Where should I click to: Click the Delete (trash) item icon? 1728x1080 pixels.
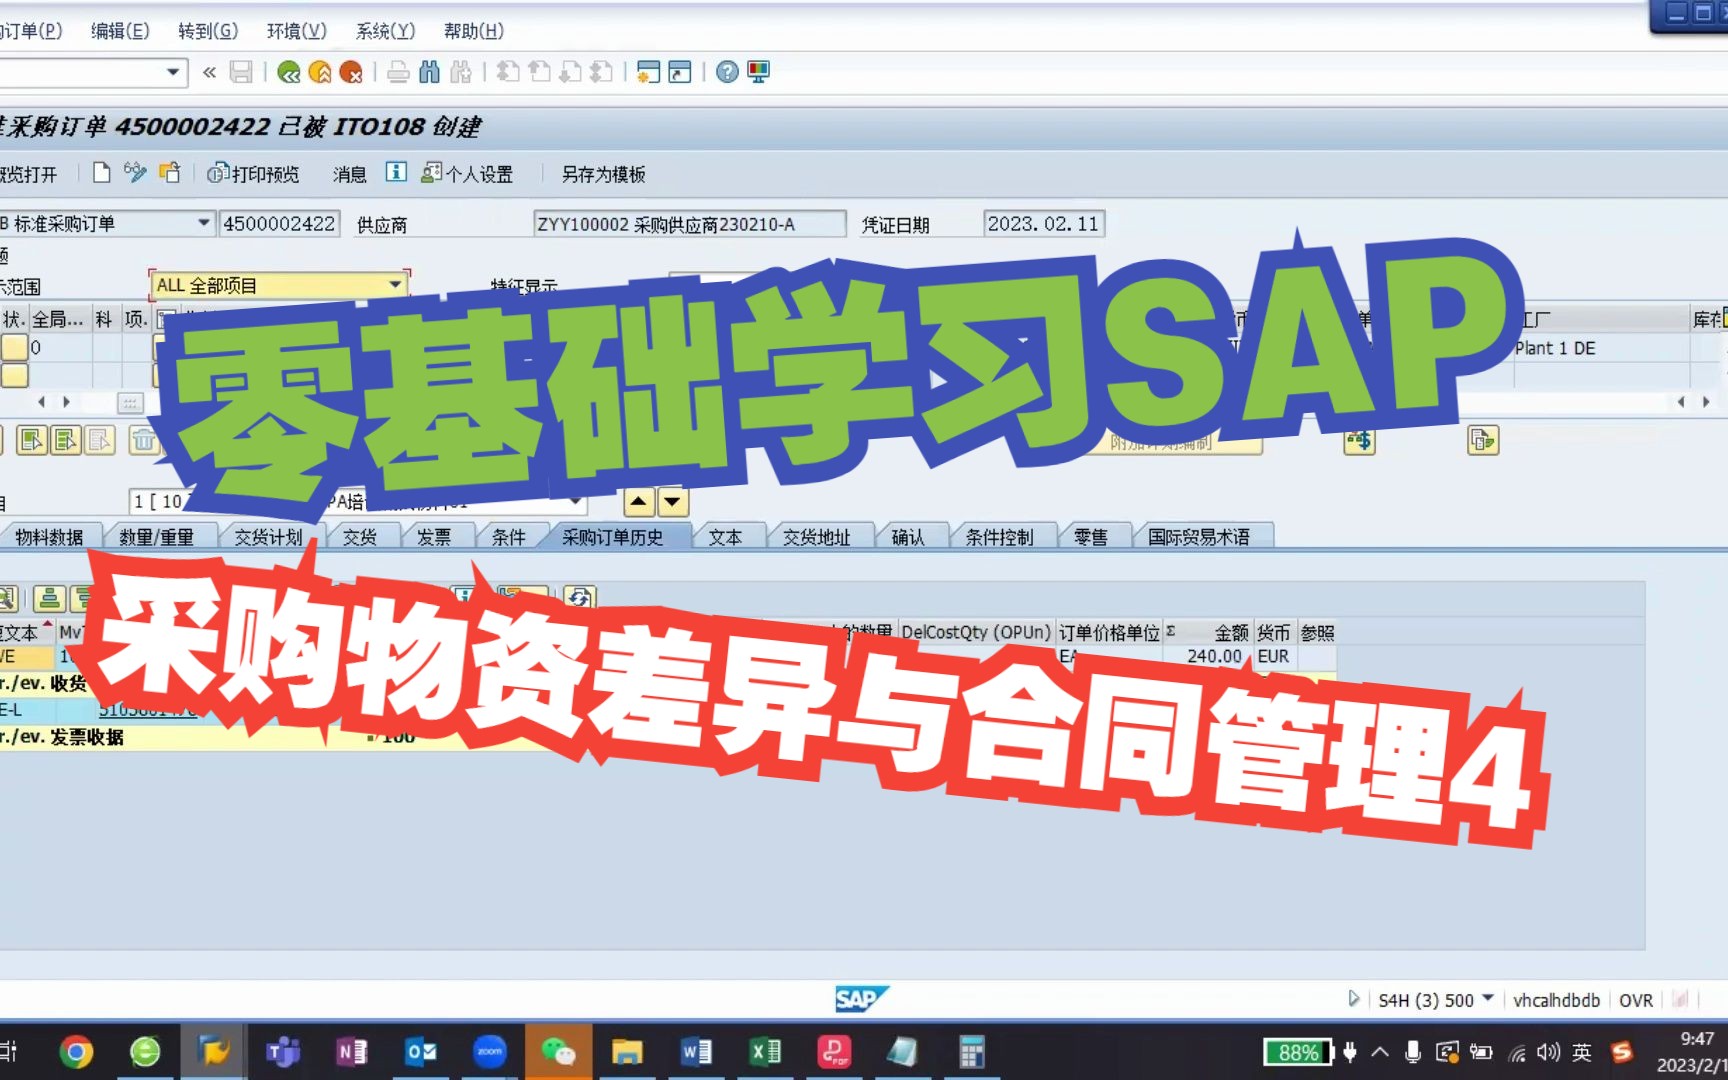pyautogui.click(x=145, y=440)
